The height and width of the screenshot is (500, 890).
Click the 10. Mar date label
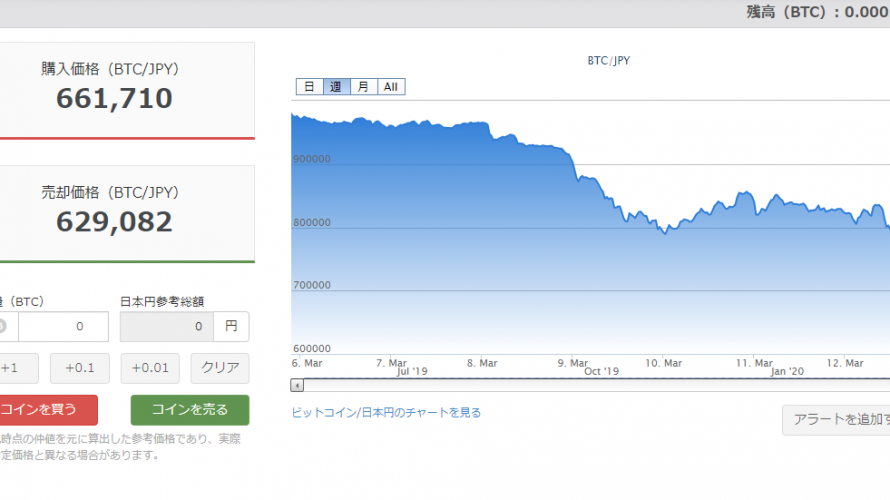pyautogui.click(x=664, y=363)
